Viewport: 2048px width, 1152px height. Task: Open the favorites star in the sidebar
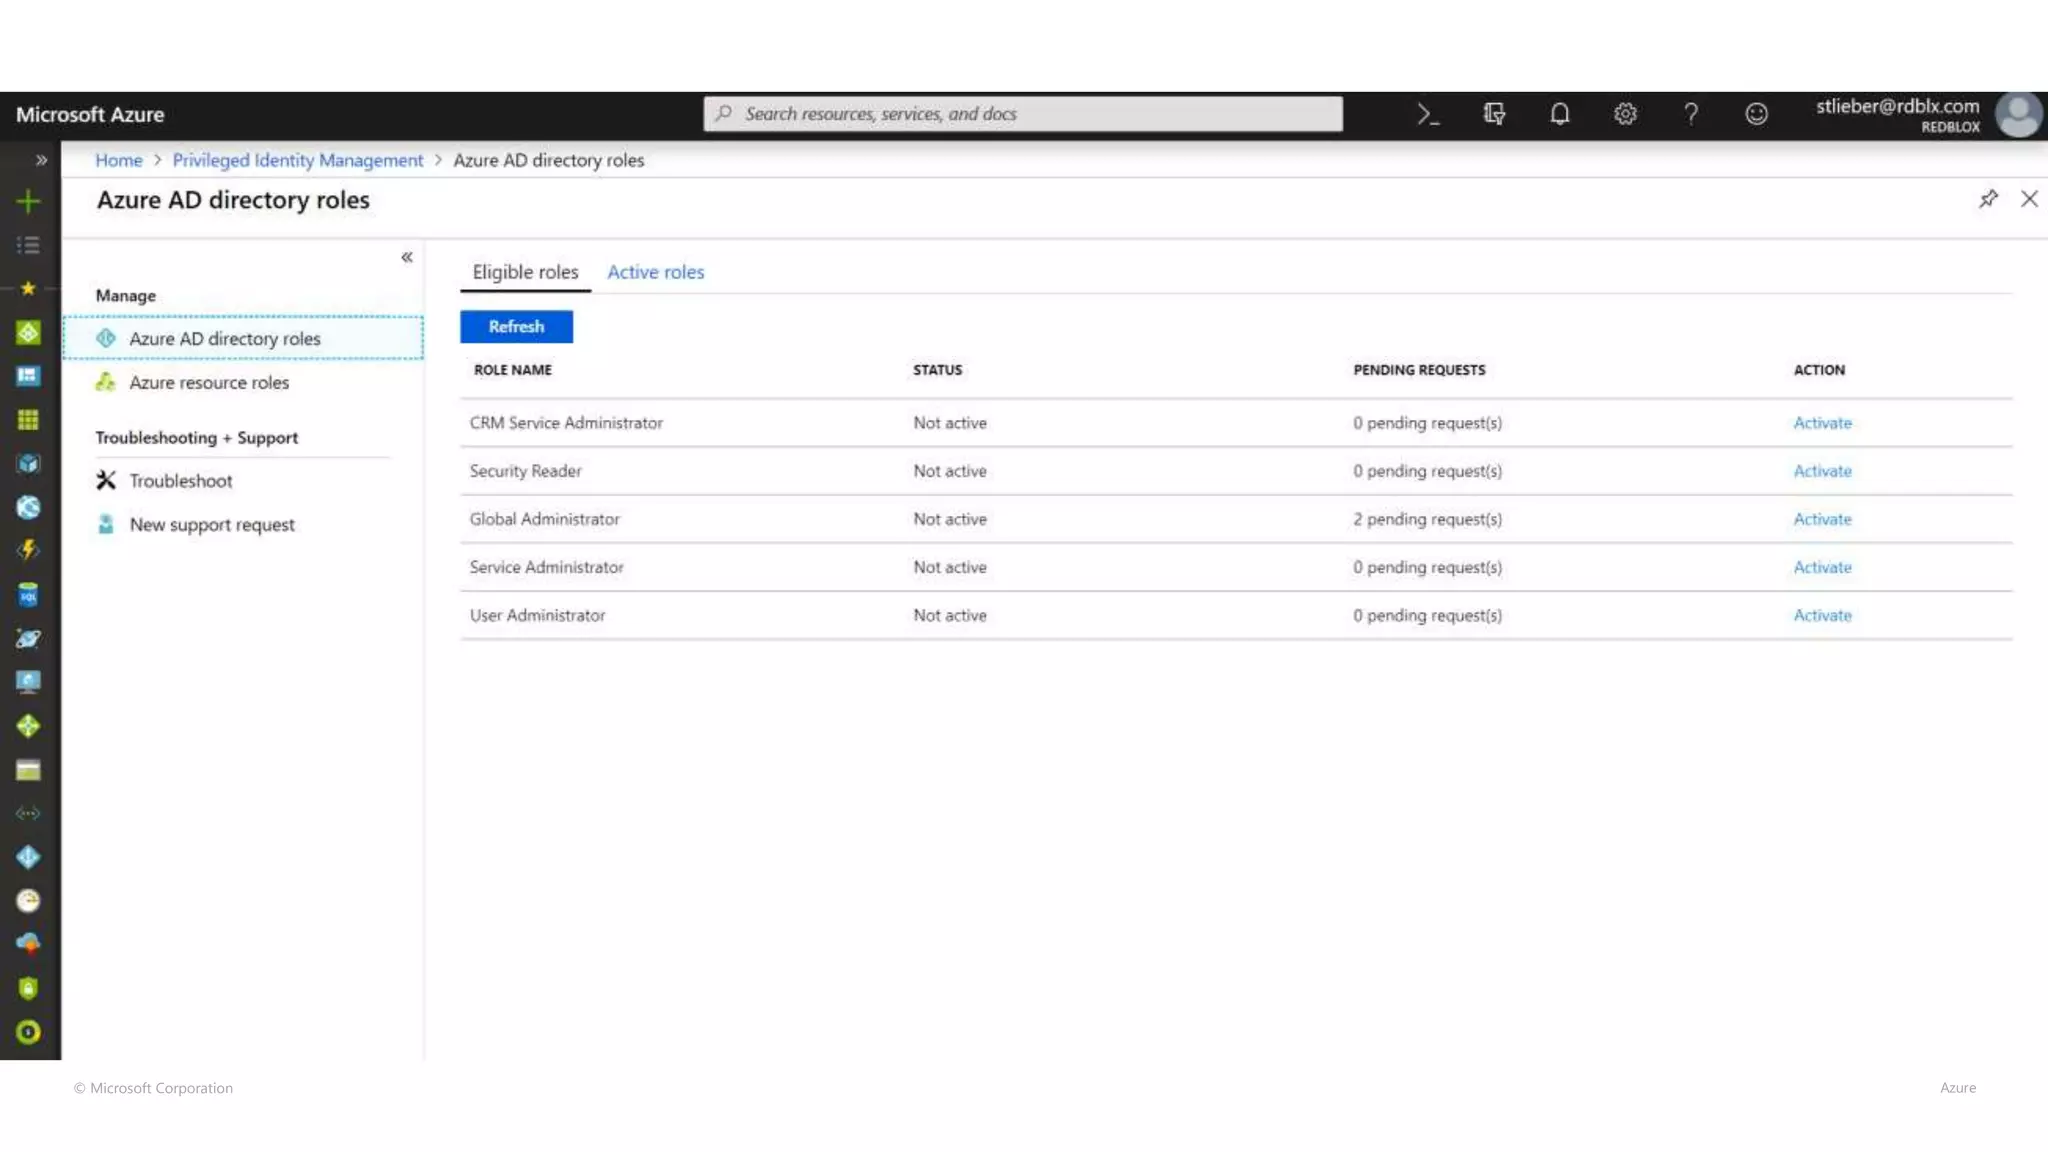coord(28,288)
